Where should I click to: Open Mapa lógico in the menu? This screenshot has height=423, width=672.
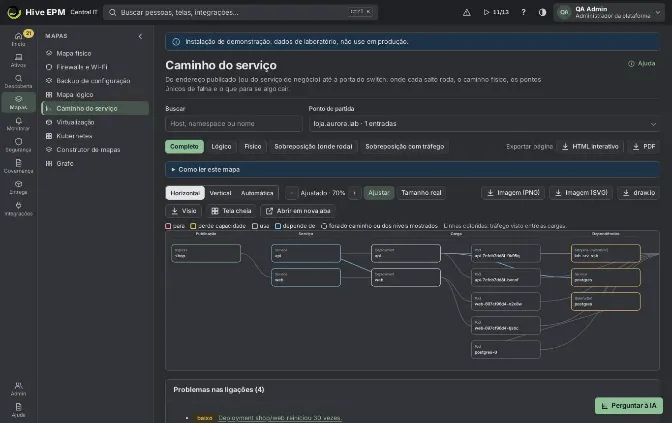point(95,94)
